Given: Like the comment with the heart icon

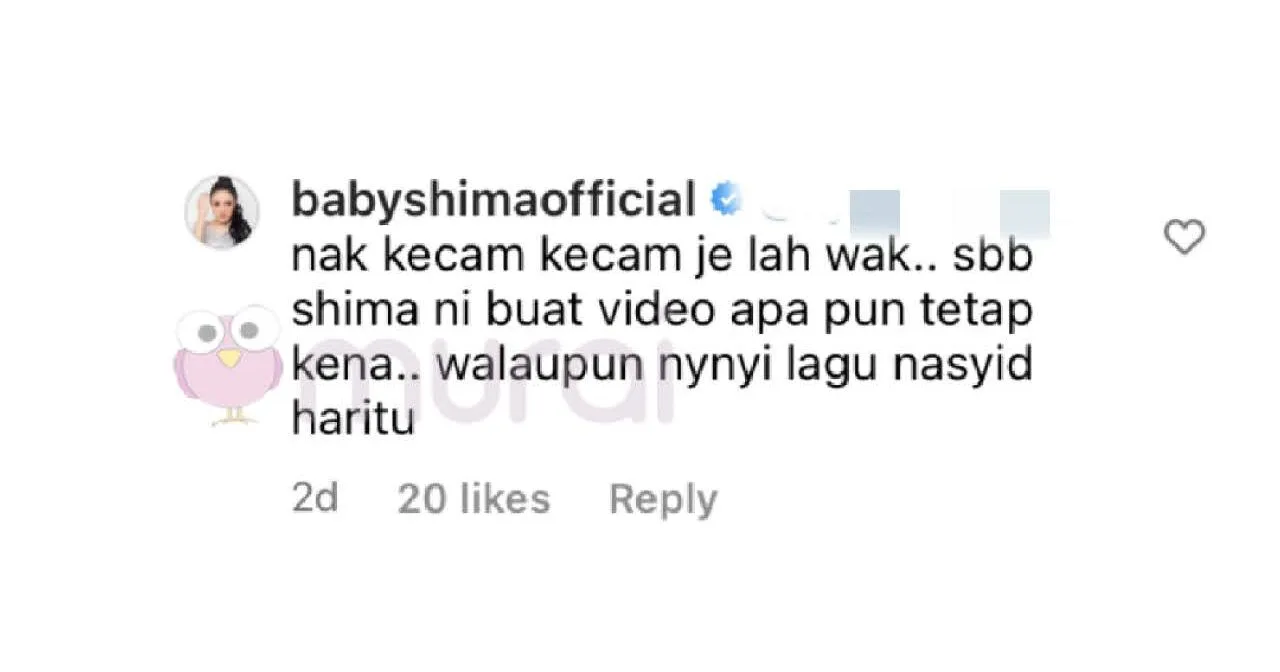Looking at the screenshot, I should 1185,238.
